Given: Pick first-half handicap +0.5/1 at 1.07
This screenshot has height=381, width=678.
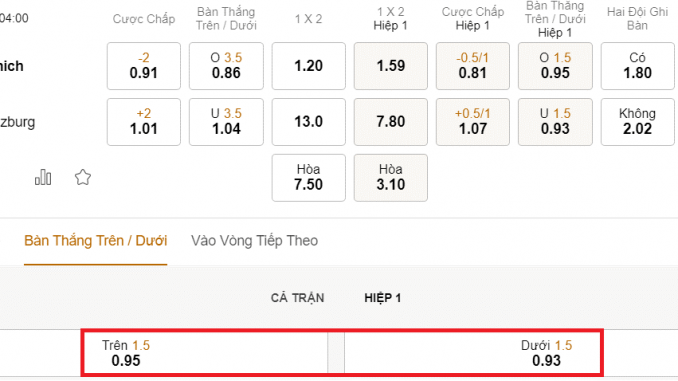Looking at the screenshot, I should point(473,122).
